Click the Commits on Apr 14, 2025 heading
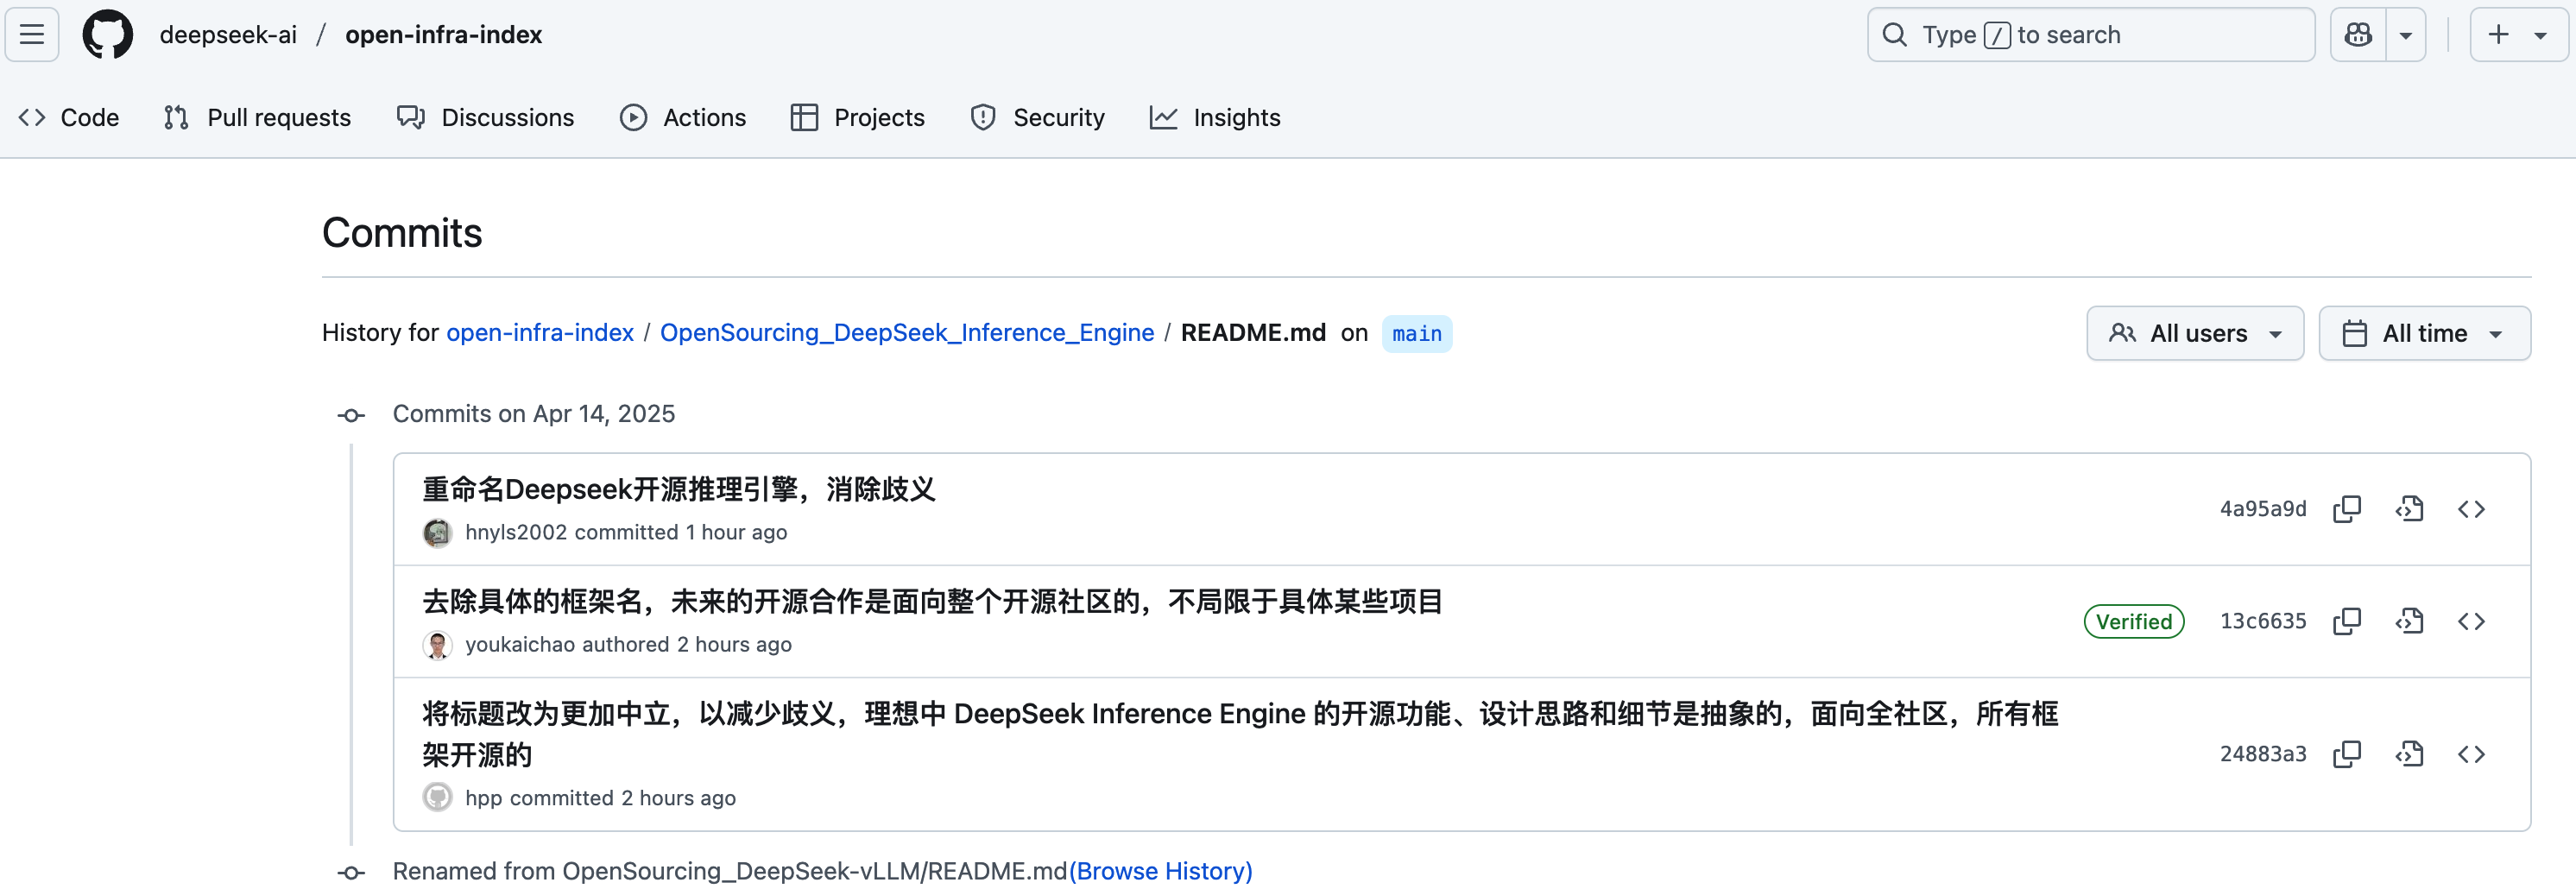Viewport: 2576px width, 889px height. pyautogui.click(x=533, y=414)
